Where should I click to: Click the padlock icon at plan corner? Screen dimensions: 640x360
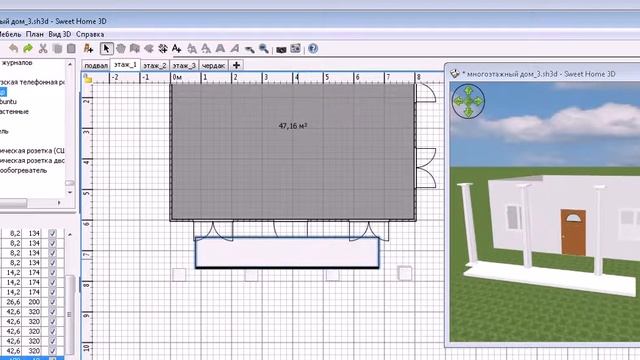[x=87, y=79]
